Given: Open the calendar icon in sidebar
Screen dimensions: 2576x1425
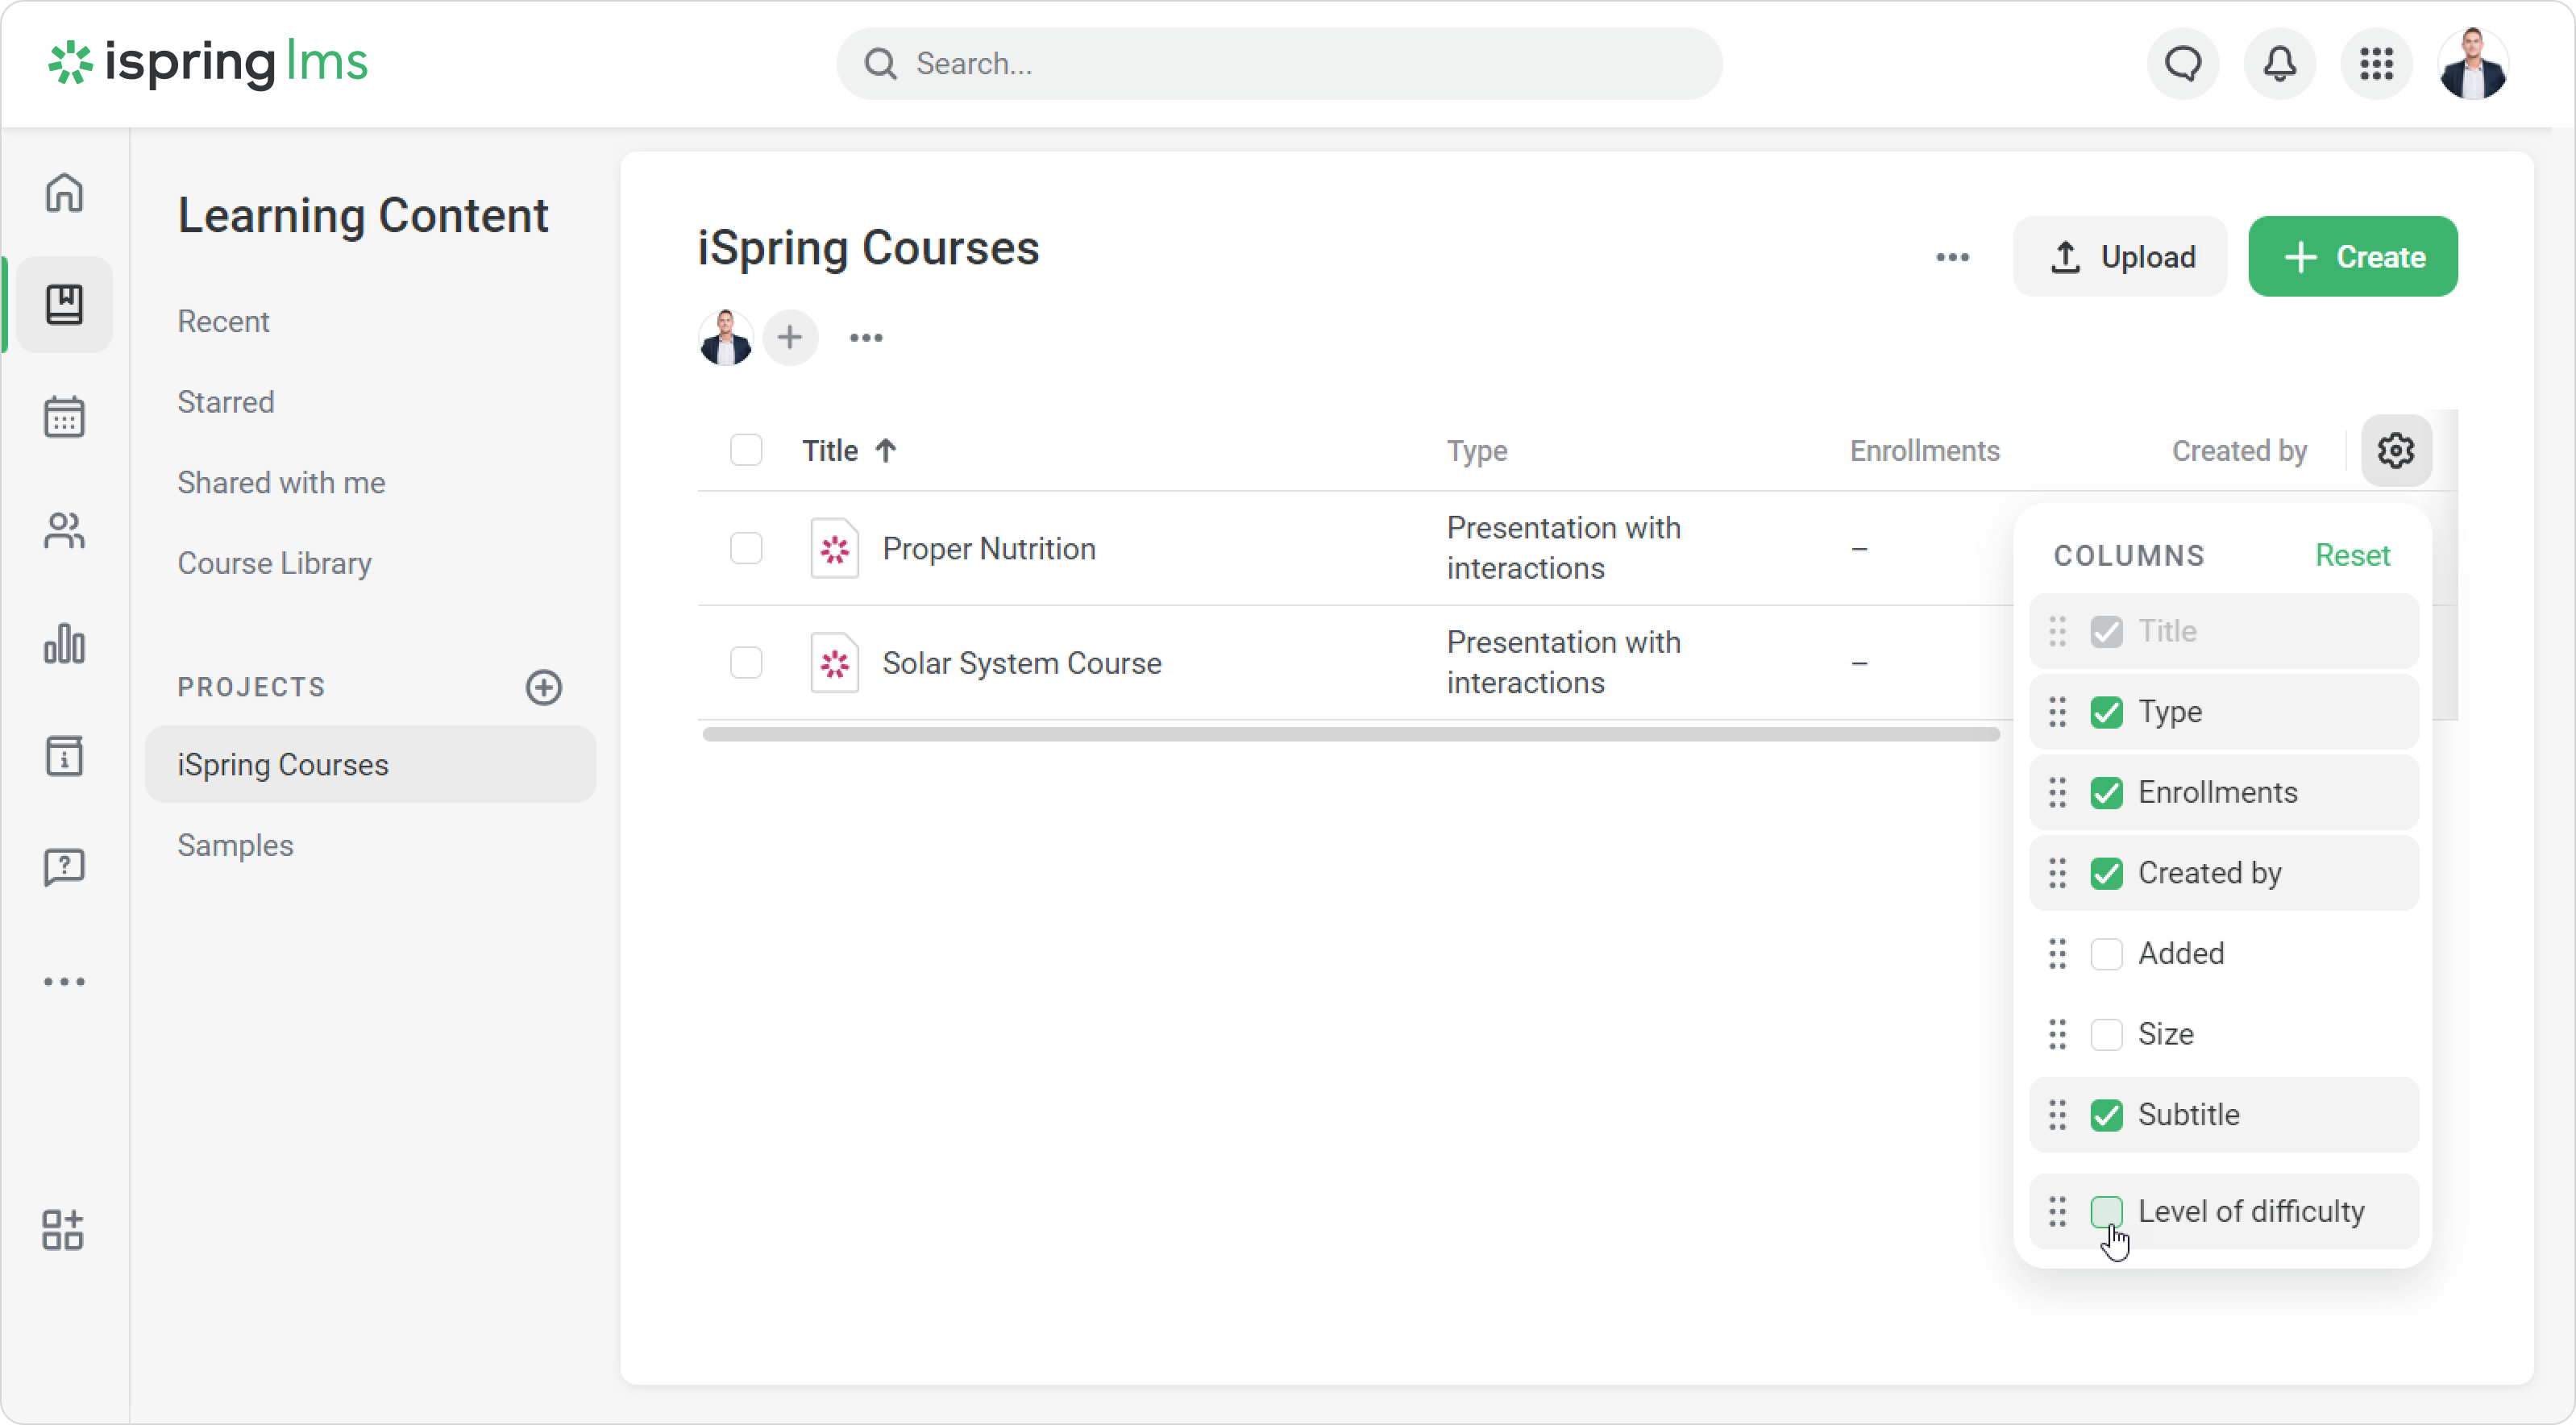Looking at the screenshot, I should coord(64,417).
